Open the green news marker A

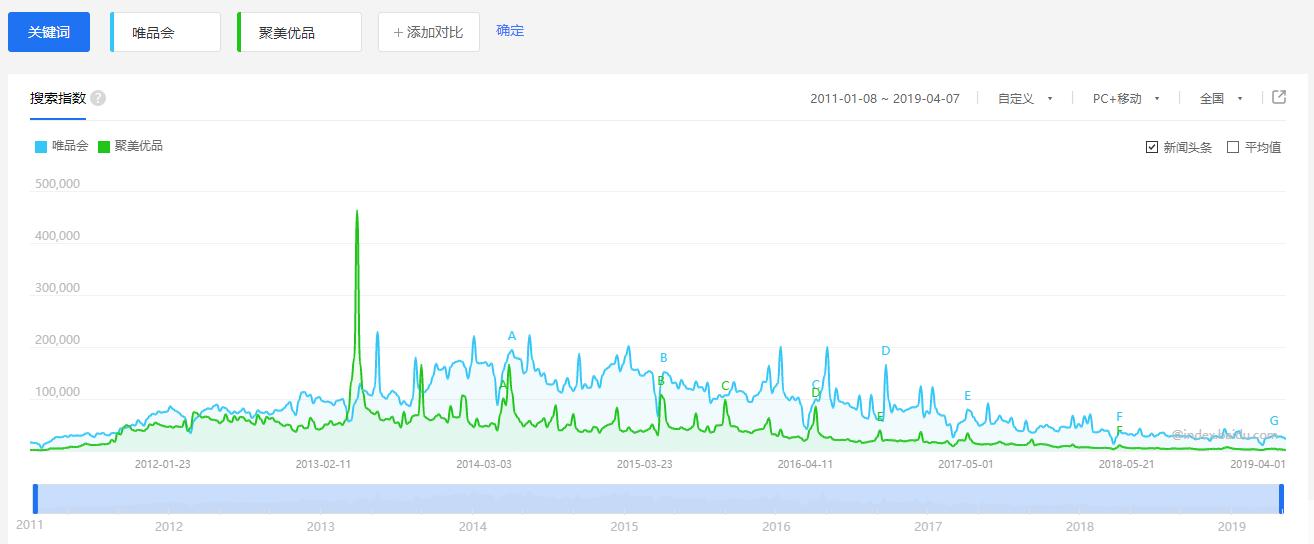pos(503,385)
